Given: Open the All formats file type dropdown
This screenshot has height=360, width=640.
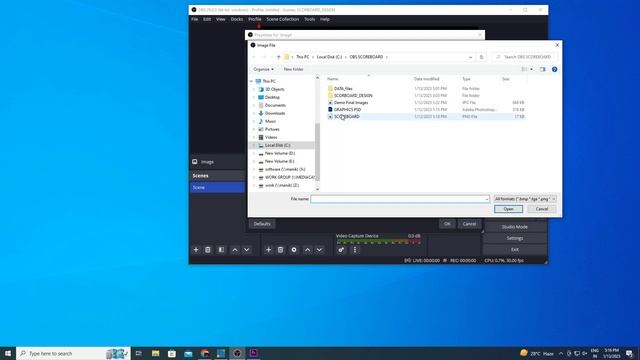Looking at the screenshot, I should pos(525,199).
